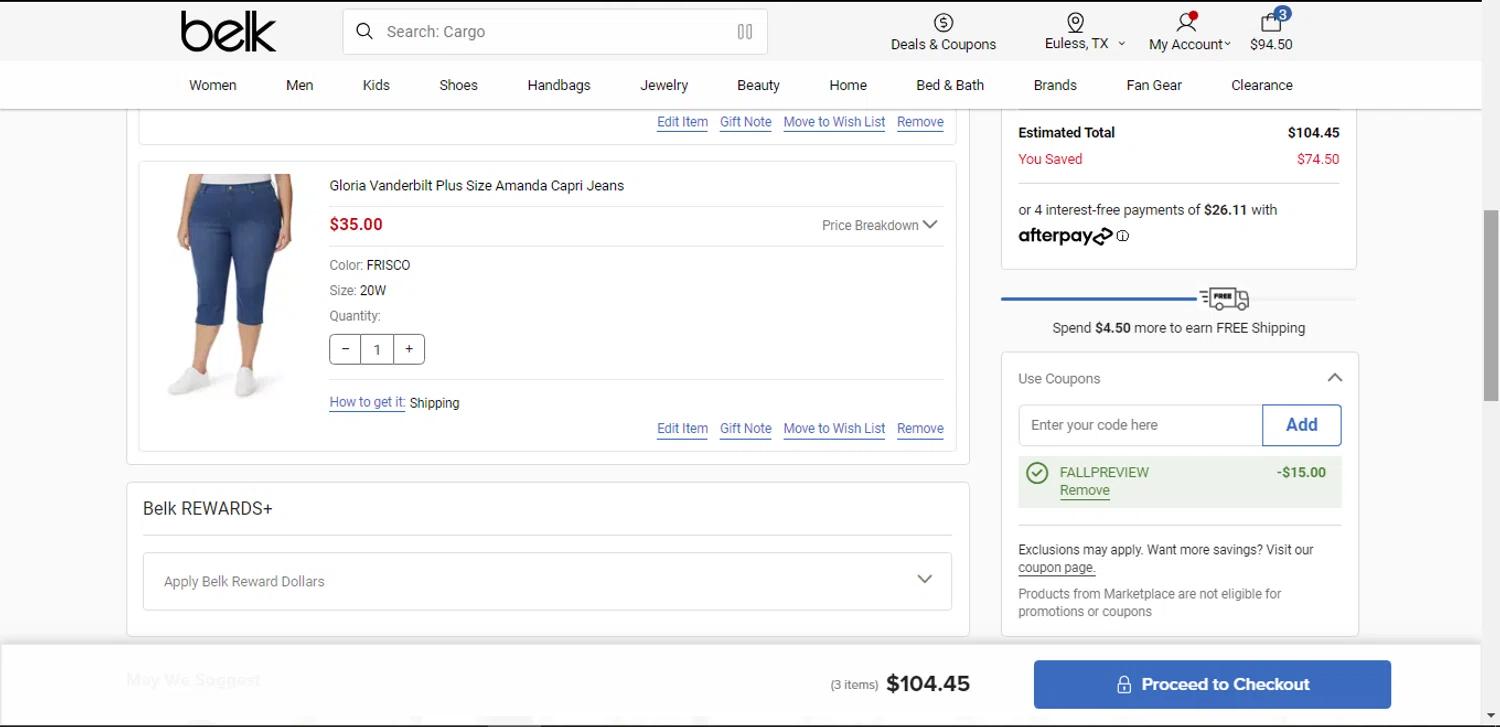This screenshot has height=727, width=1500.
Task: Click the Afterpay info icon
Action: [x=1123, y=237]
